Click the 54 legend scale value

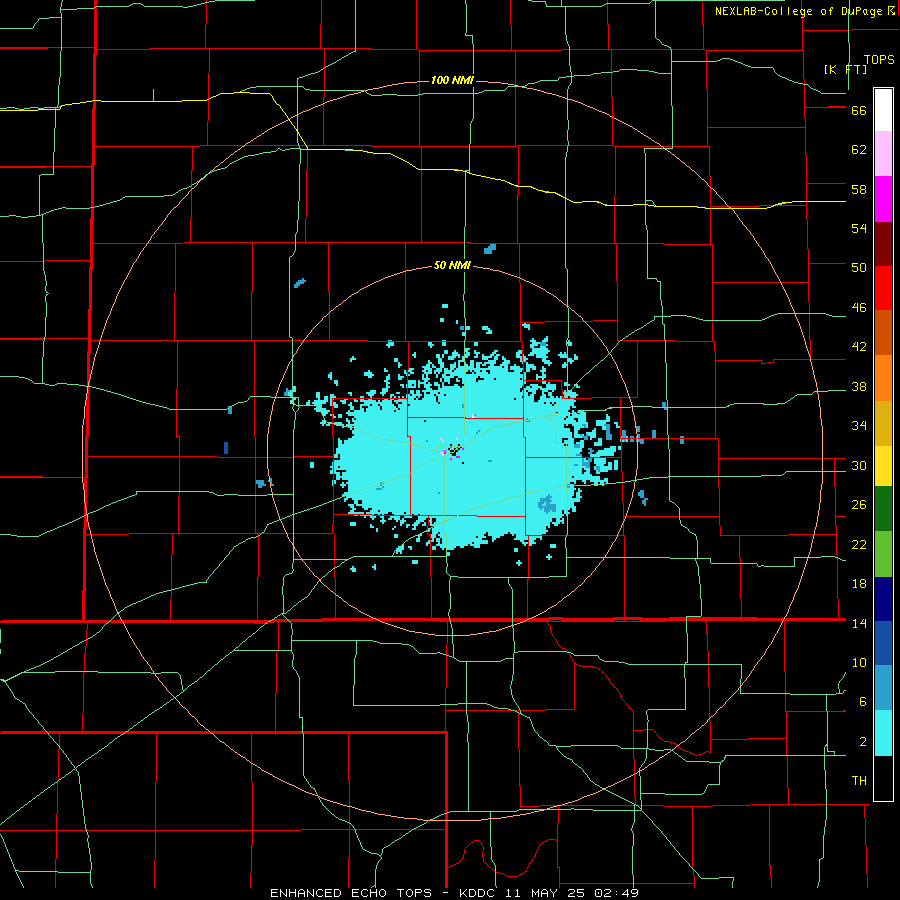click(x=859, y=228)
